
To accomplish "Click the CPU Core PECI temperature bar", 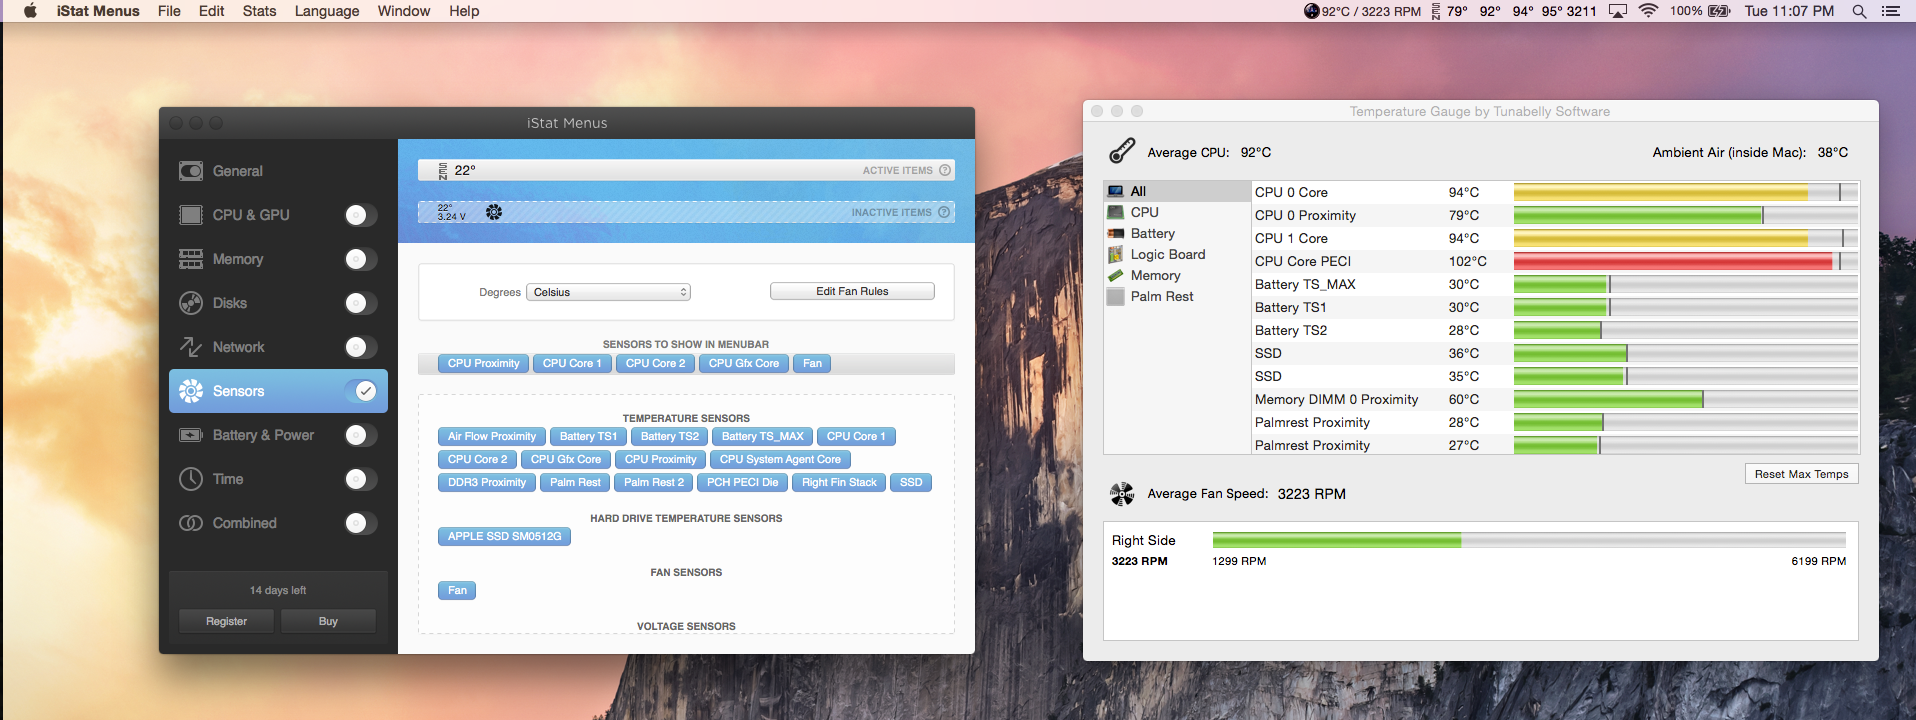I will coord(1686,261).
